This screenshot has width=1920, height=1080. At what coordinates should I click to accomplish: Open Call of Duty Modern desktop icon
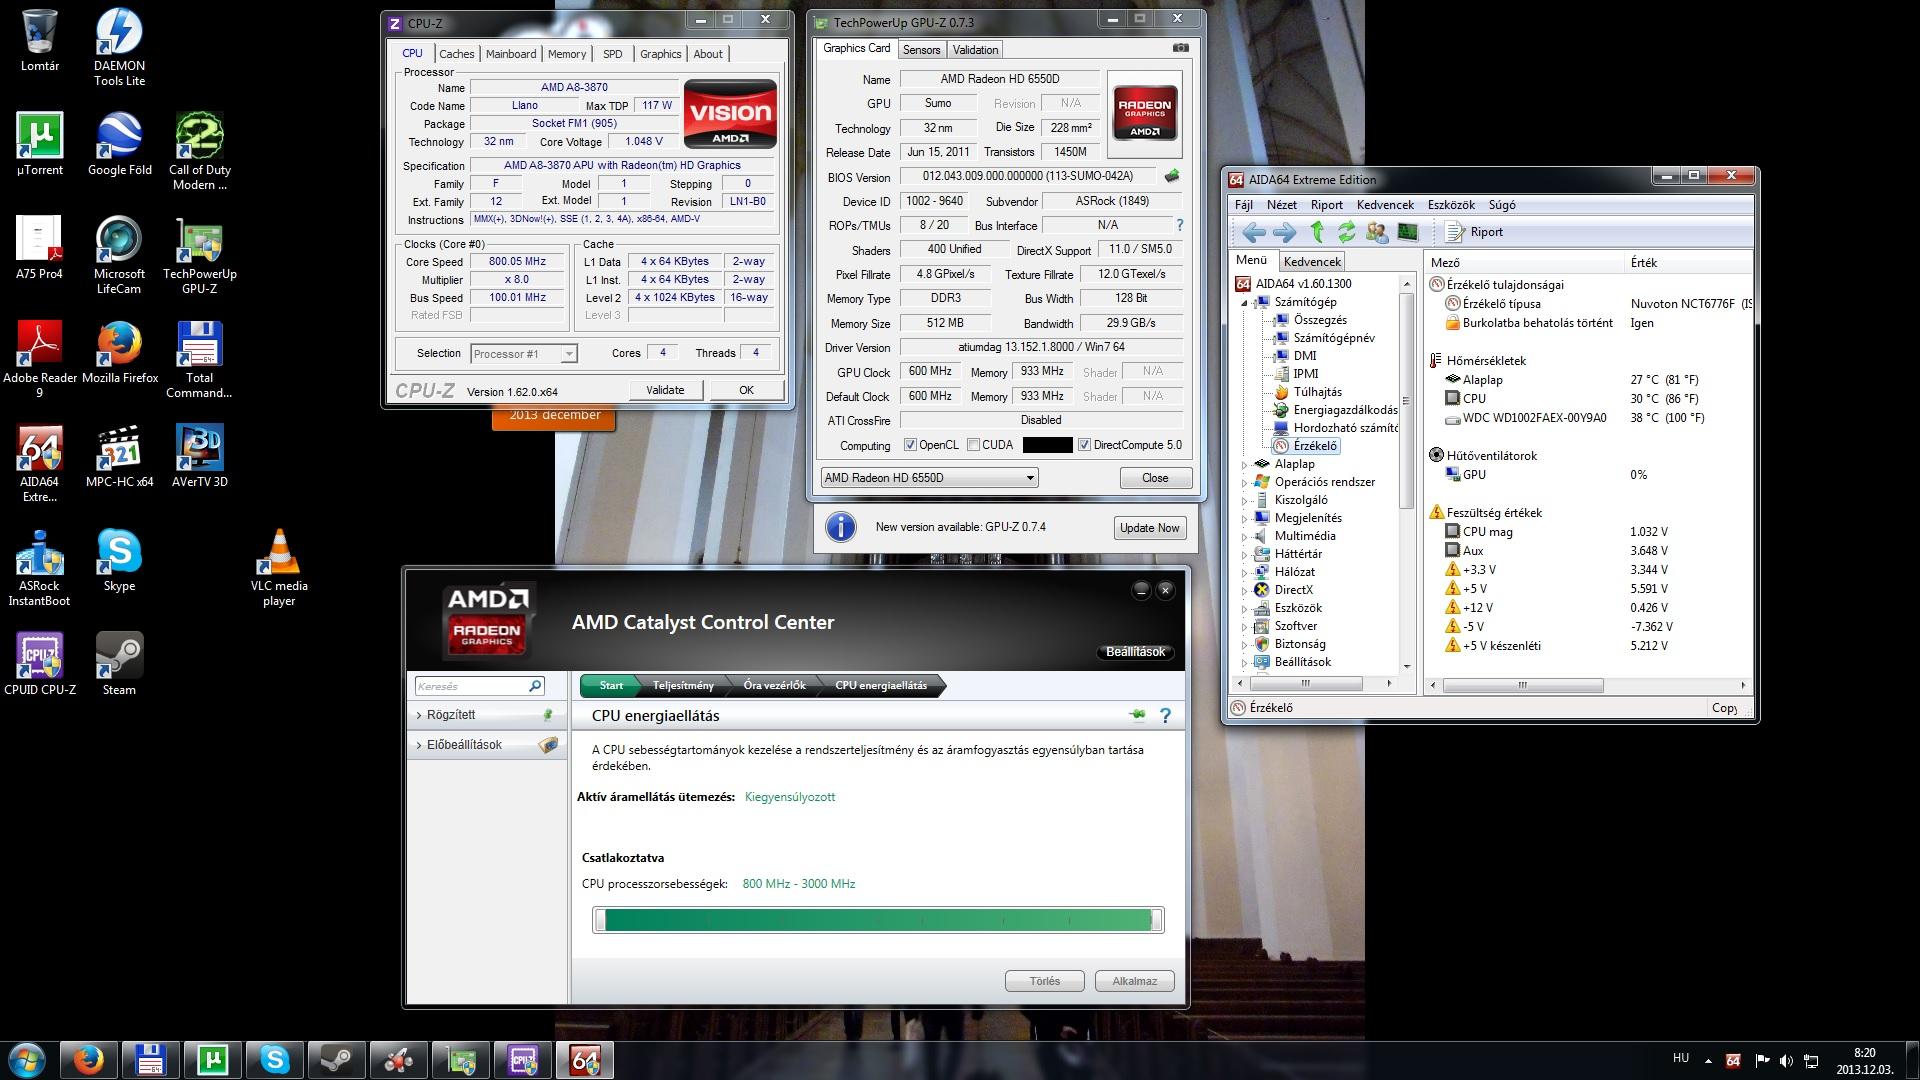[x=200, y=152]
